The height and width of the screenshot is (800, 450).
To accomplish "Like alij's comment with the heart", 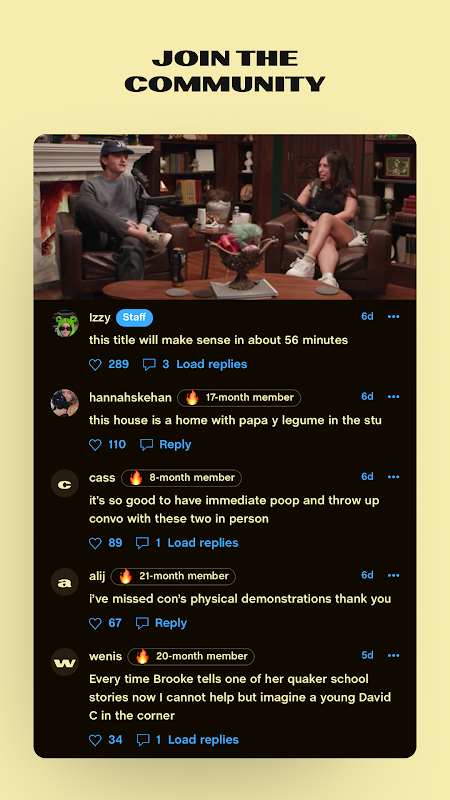I will [x=95, y=623].
